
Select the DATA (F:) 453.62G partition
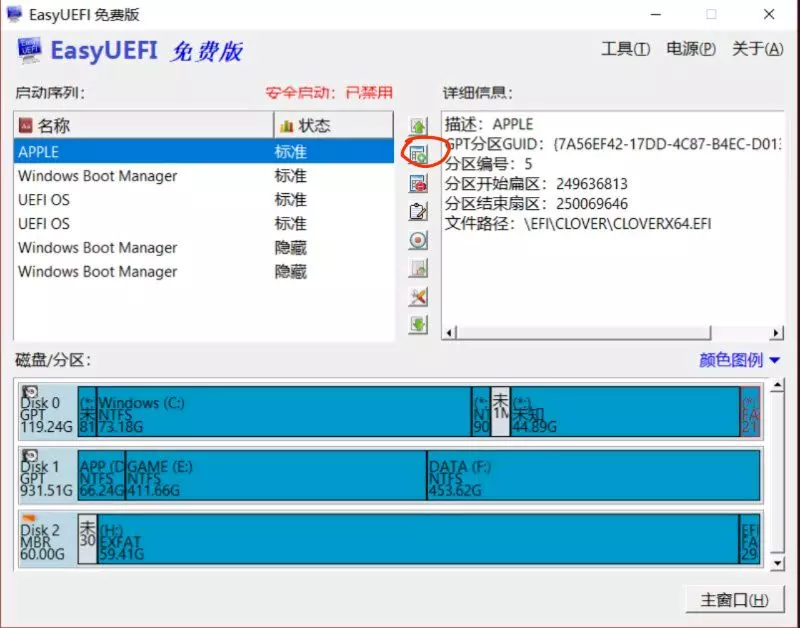point(593,475)
